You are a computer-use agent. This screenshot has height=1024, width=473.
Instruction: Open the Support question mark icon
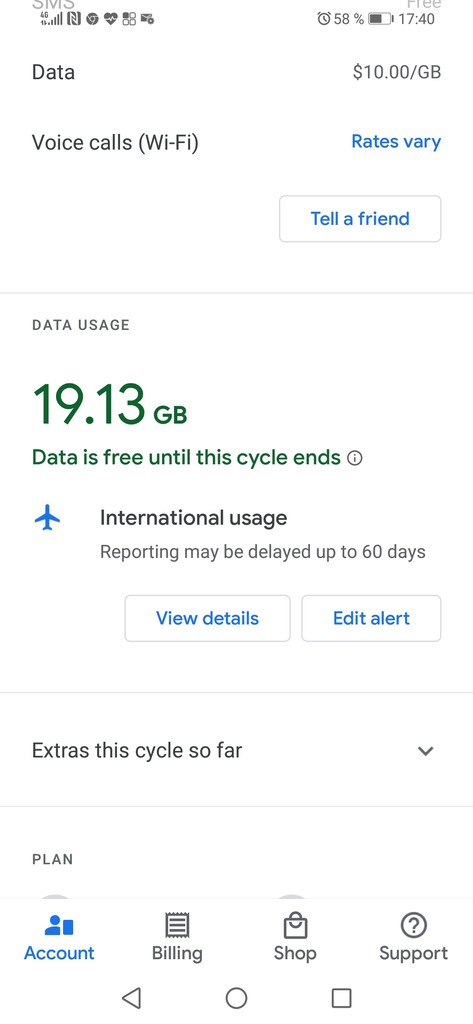[414, 926]
